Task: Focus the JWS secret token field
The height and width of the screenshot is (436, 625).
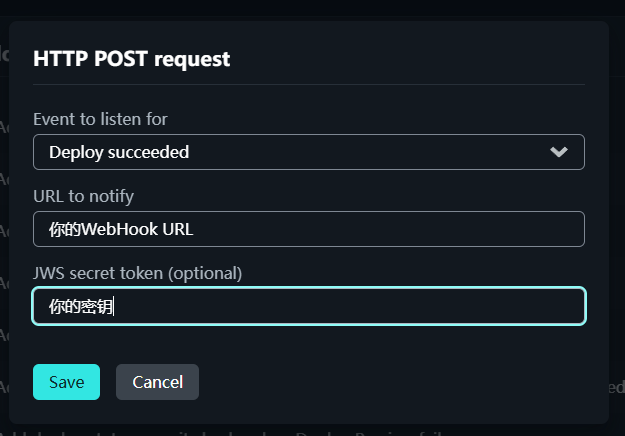Action: (x=308, y=306)
